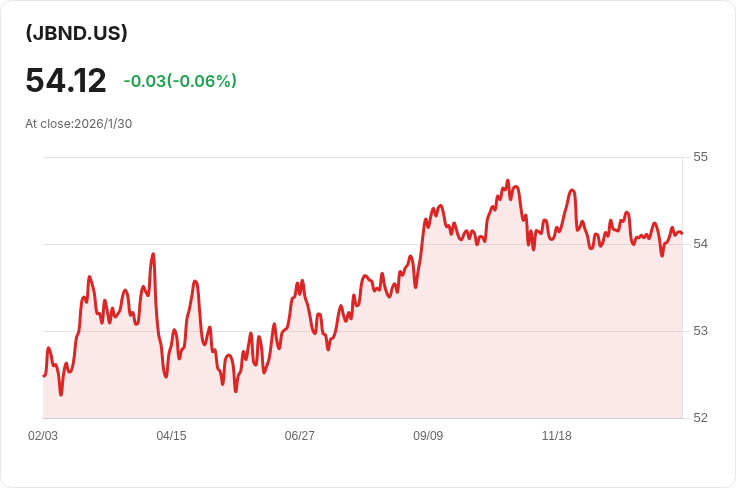Select the 11/18 date on the x-axis
Screen dimensions: 736x488
pyautogui.click(x=556, y=436)
